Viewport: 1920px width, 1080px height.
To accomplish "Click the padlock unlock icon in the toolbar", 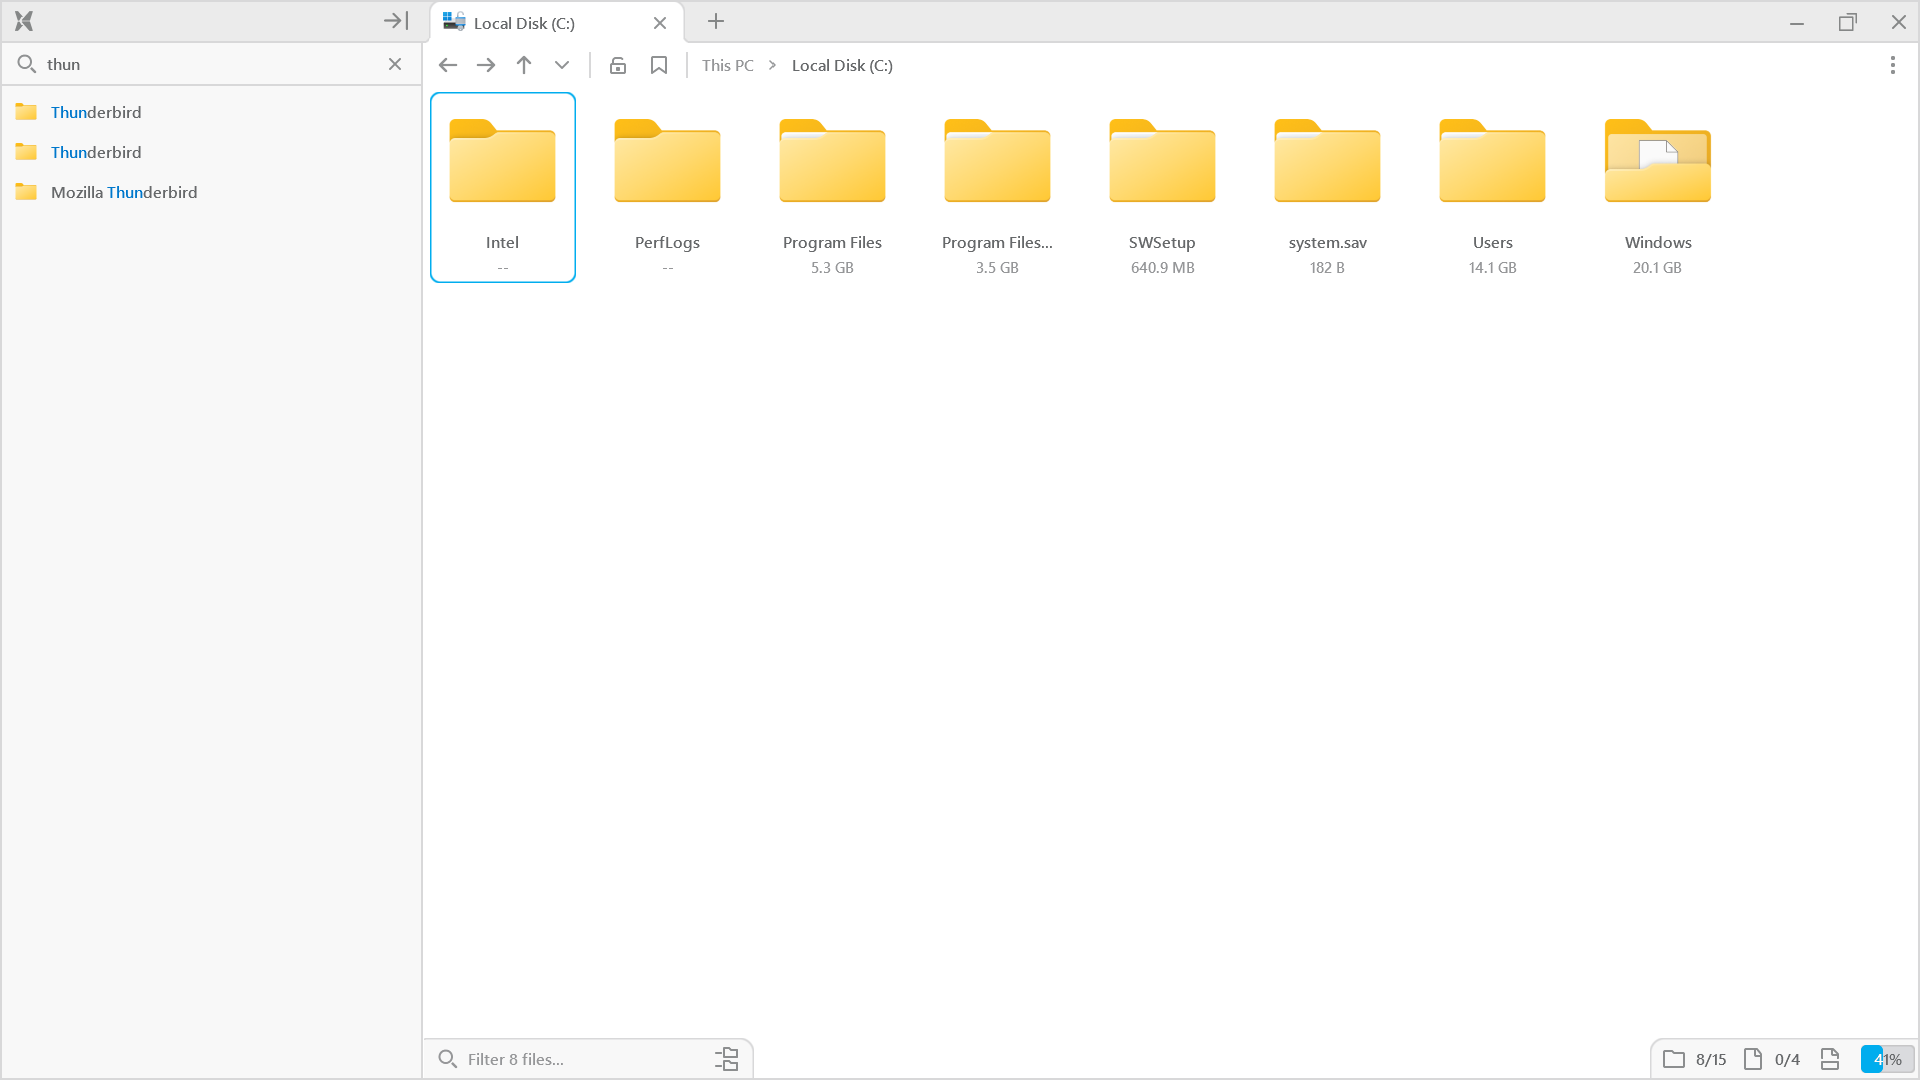I will [618, 64].
